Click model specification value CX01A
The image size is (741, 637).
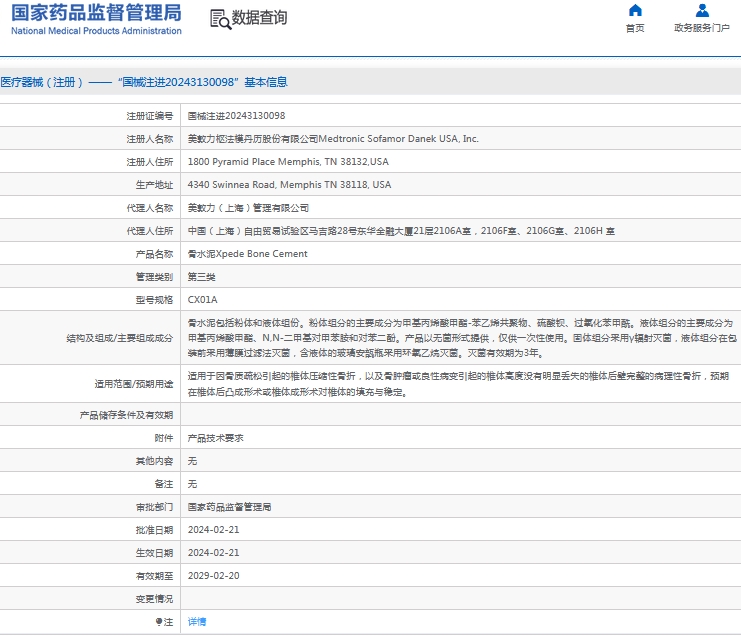(x=202, y=300)
